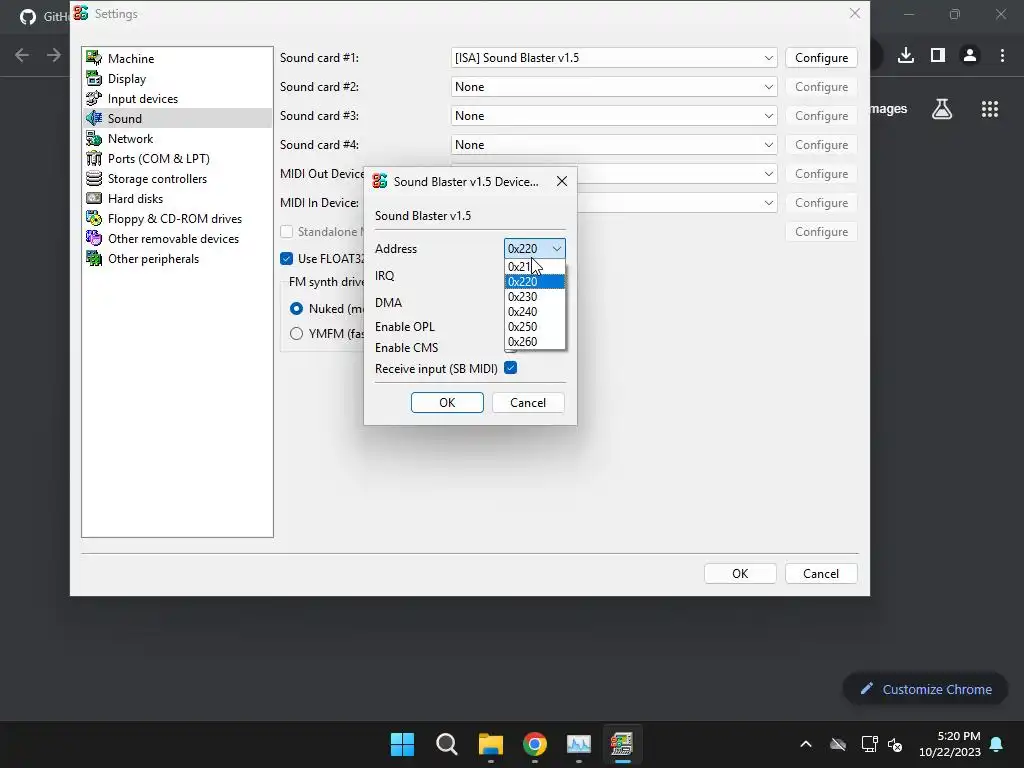Cancel the Sound Blaster device dialog

click(x=528, y=403)
